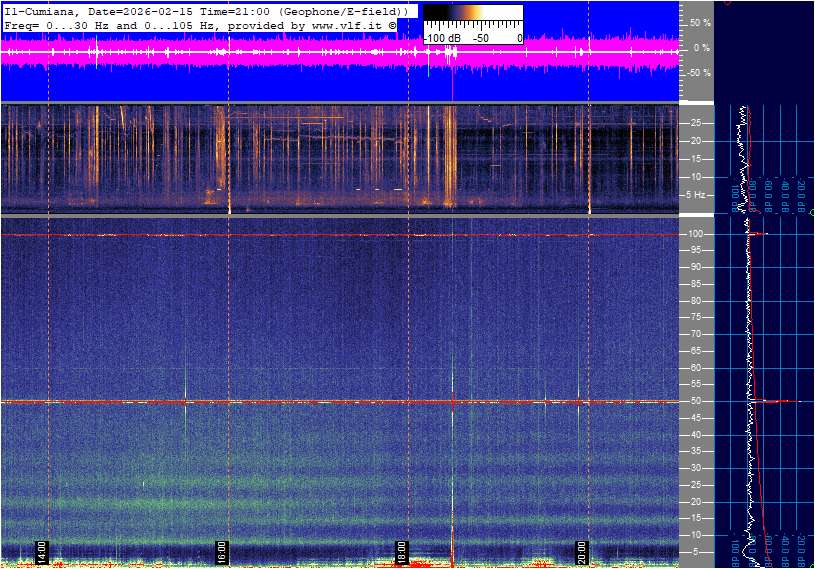This screenshot has width=815, height=569.
Task: Click the 25 Hz label on upper axis
Action: [x=697, y=123]
